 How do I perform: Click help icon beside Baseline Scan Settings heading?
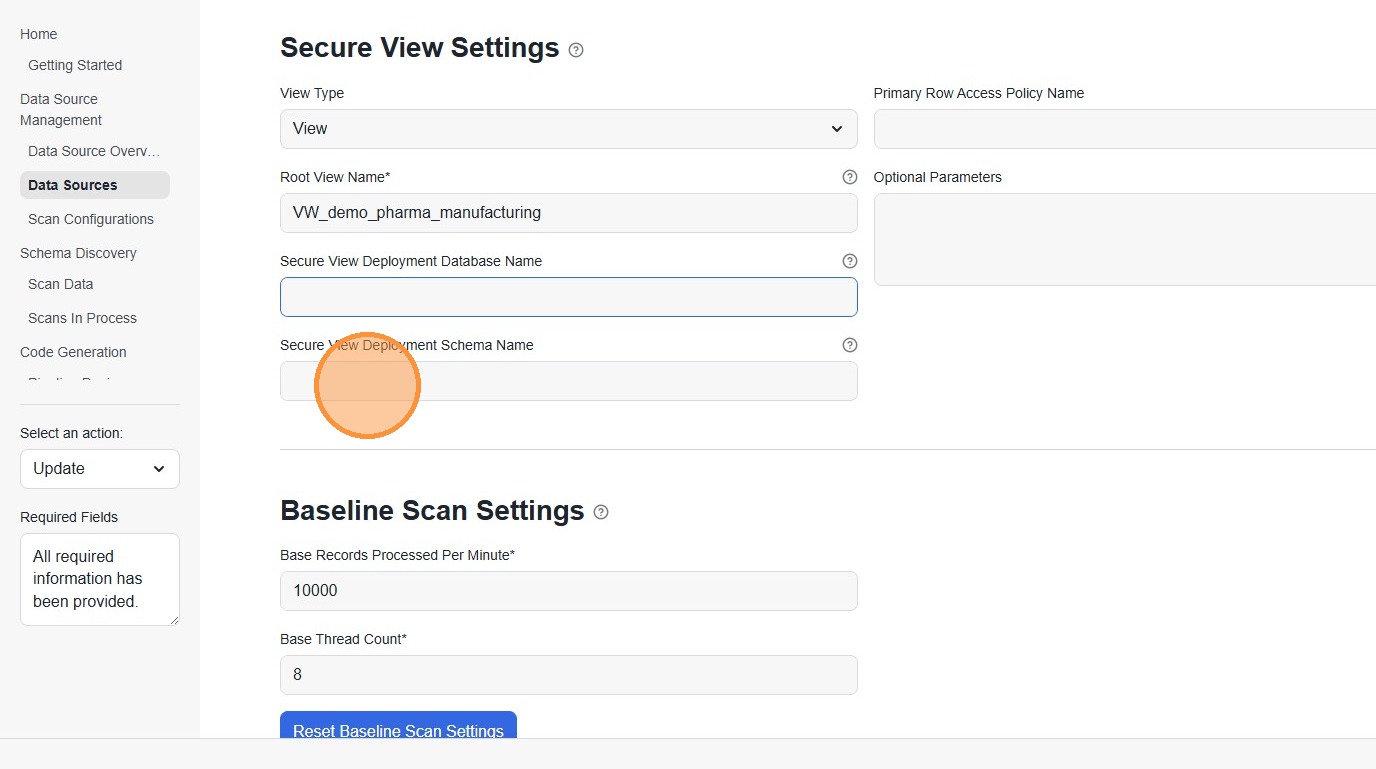pyautogui.click(x=601, y=512)
